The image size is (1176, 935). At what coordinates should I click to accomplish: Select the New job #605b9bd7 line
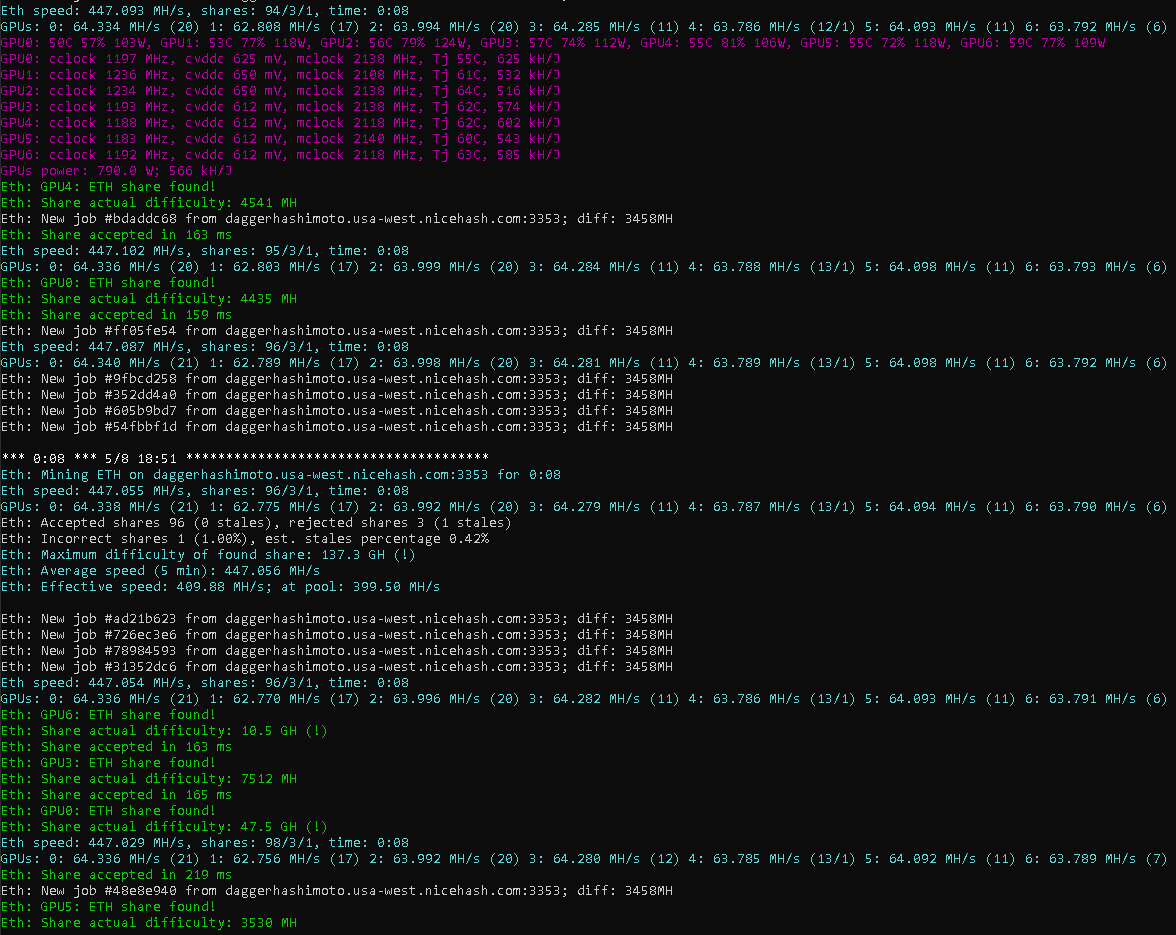[x=337, y=411]
